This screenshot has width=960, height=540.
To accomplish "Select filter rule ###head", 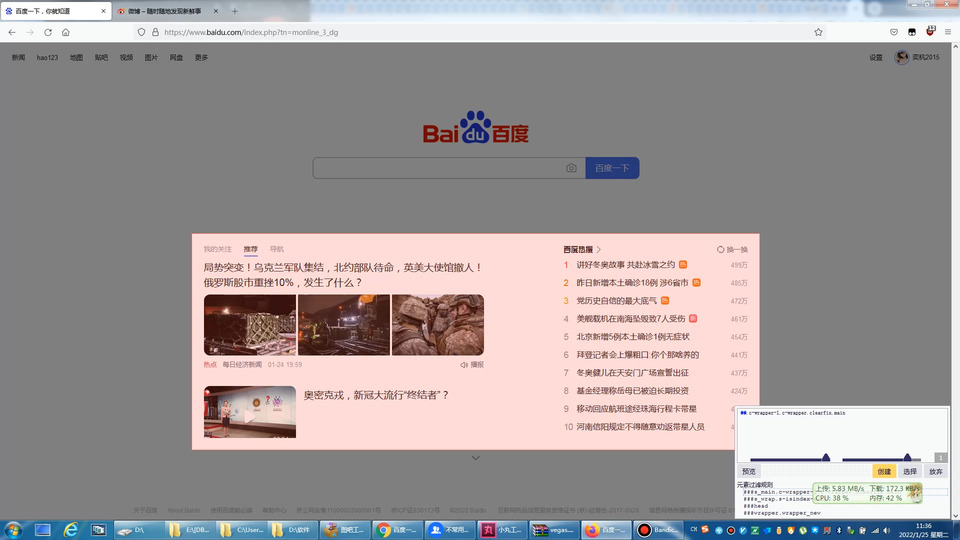I will (756, 506).
